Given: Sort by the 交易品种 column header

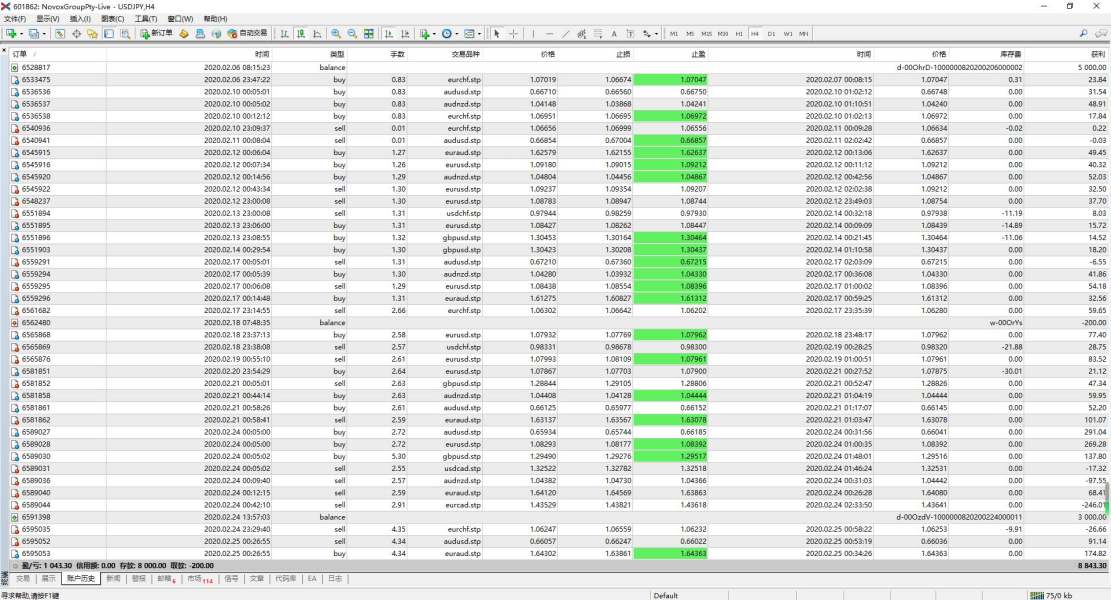Looking at the screenshot, I should tap(466, 54).
